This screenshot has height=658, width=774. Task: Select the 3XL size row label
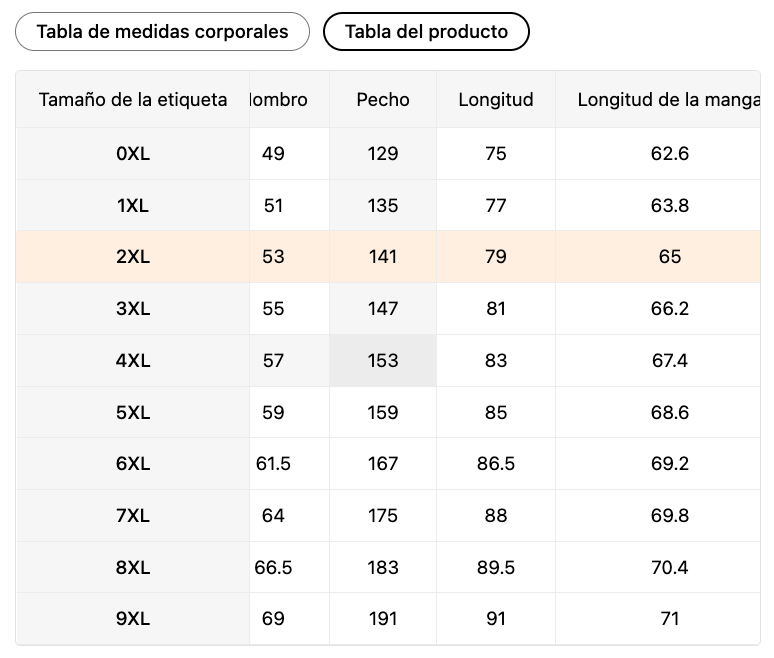133,309
